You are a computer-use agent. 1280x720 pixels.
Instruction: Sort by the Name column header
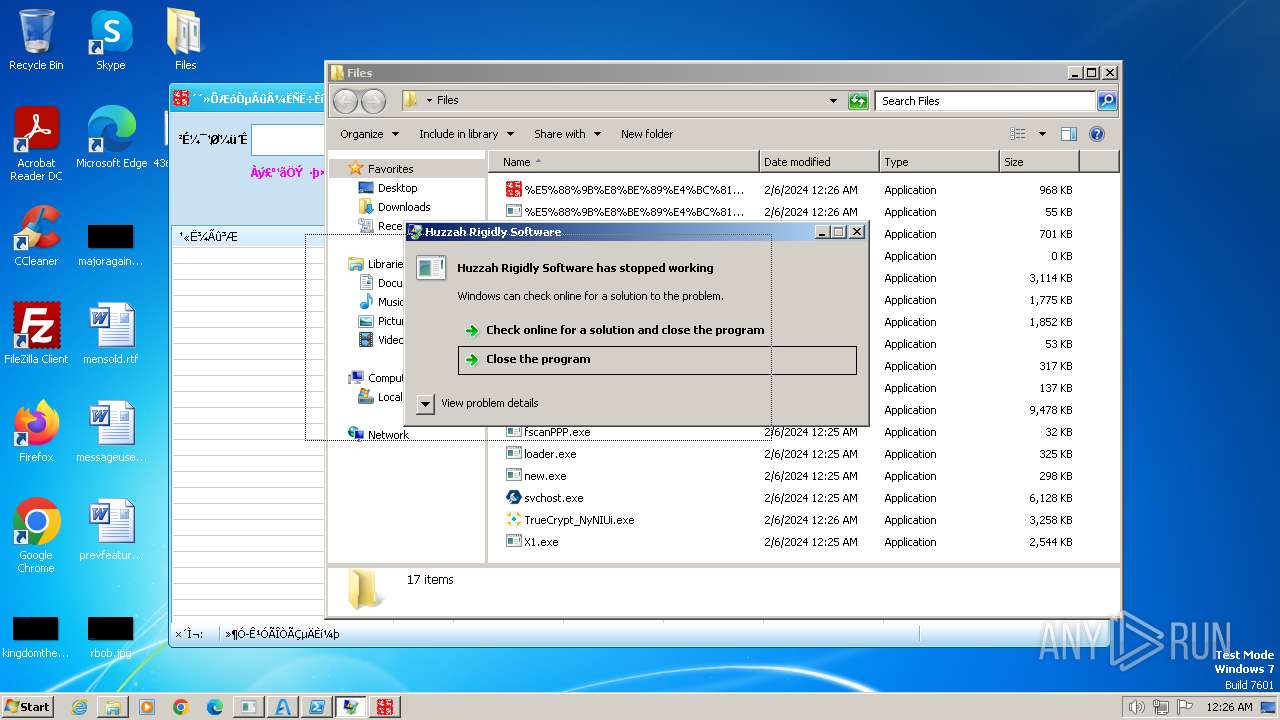pos(623,162)
